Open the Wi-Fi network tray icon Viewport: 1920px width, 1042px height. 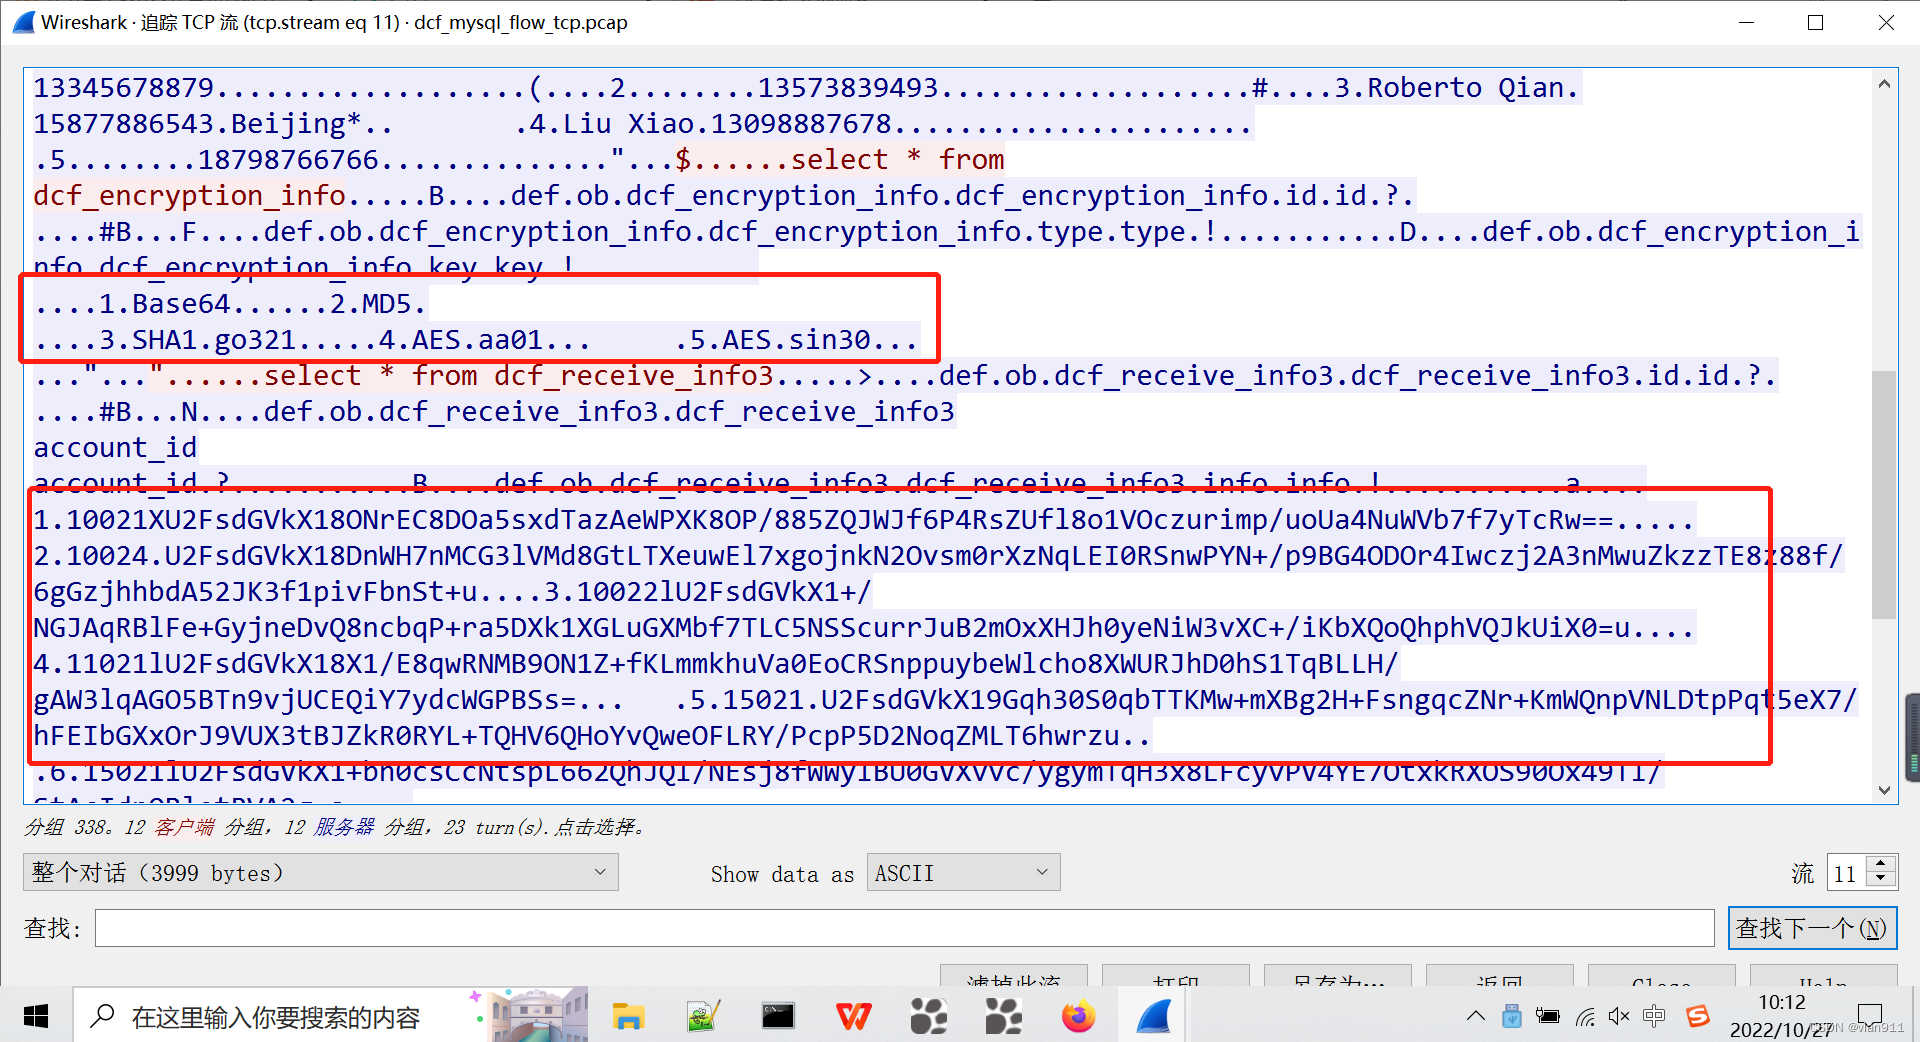pos(1584,1018)
